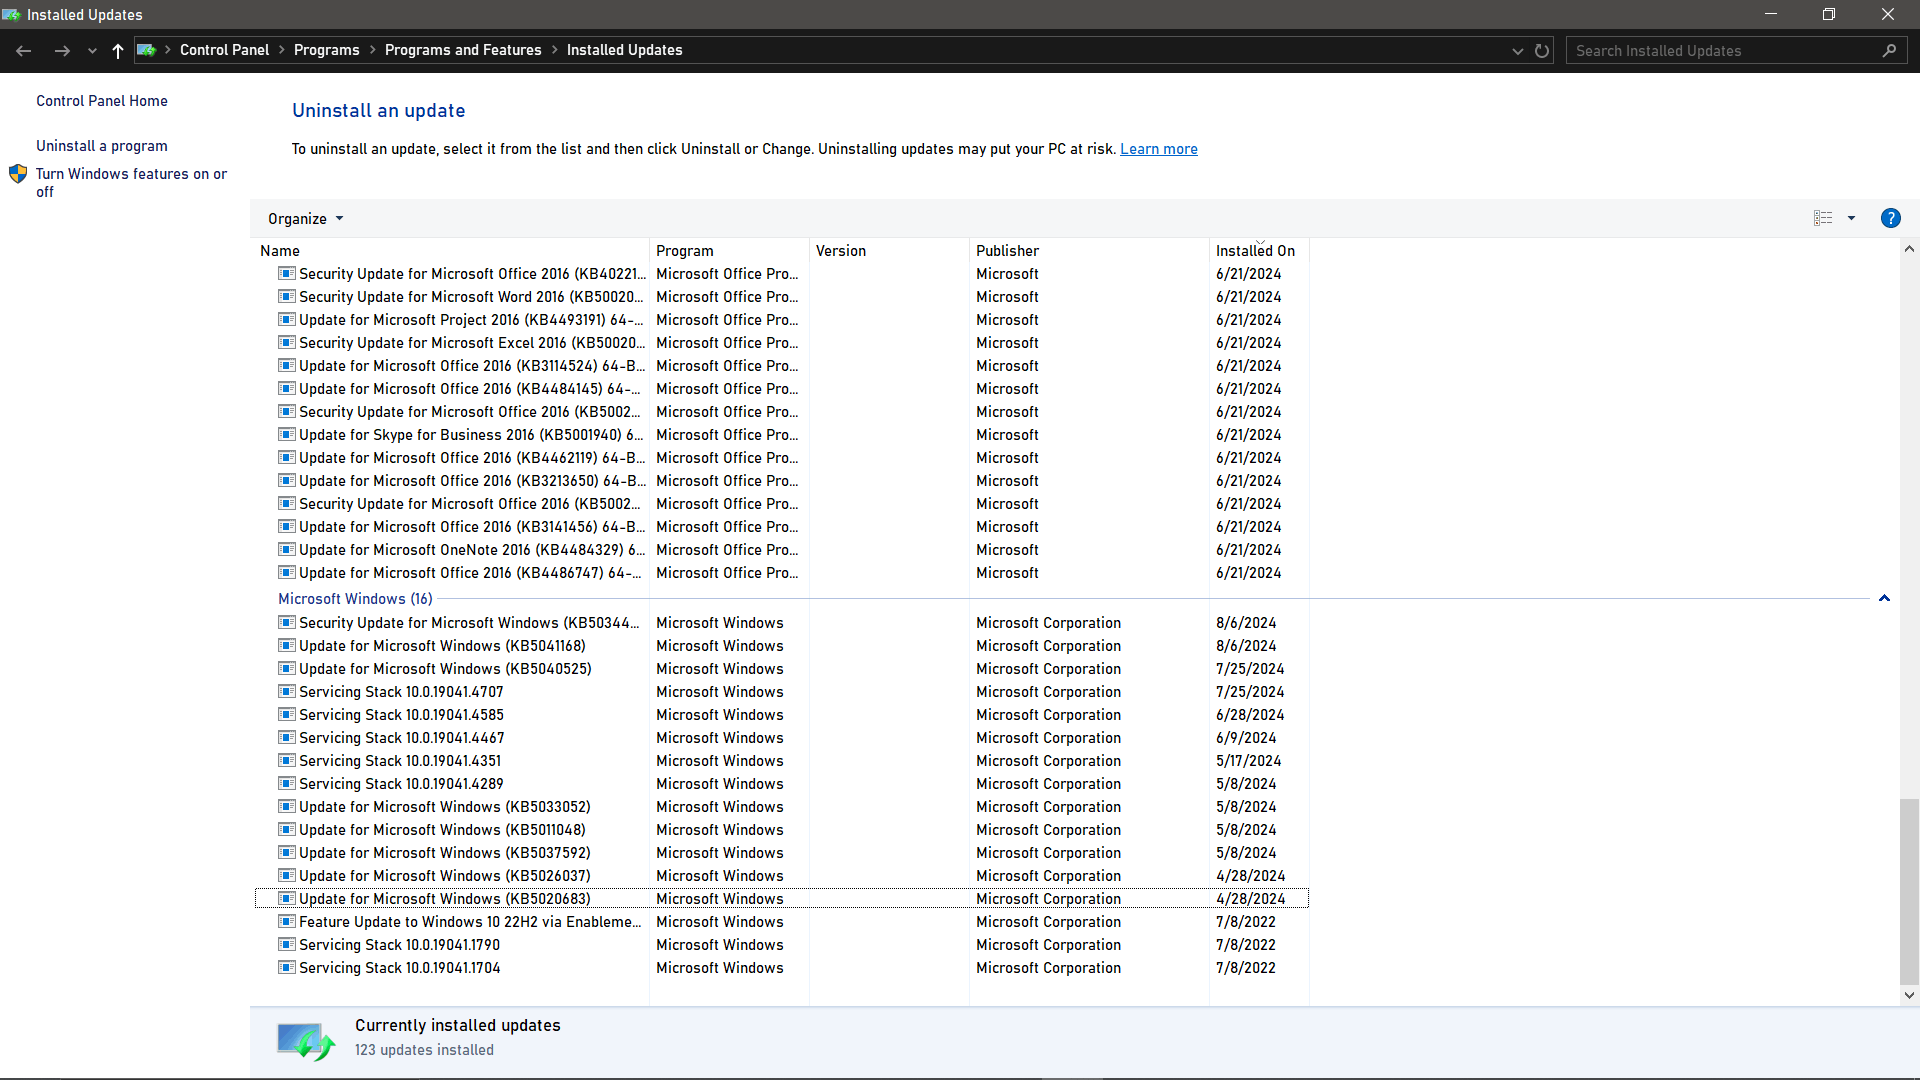Click the change view list icon
The image size is (1920, 1080).
(1823, 218)
